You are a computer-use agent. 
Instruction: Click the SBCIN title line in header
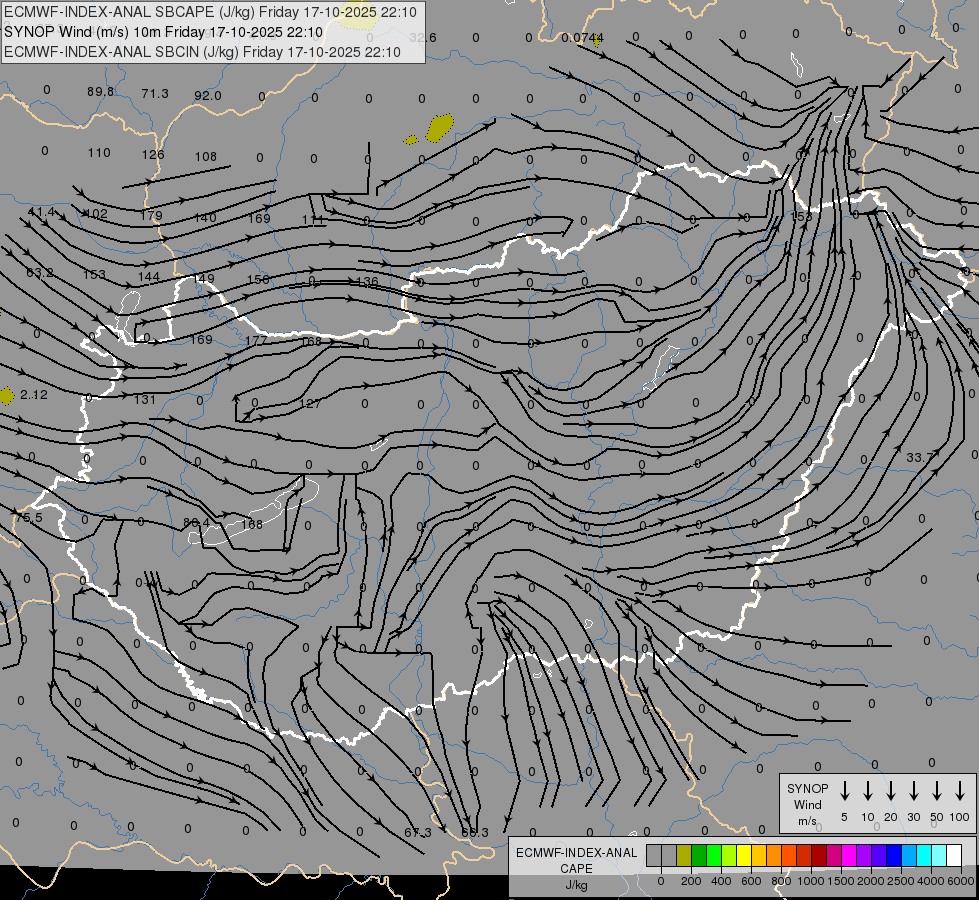pyautogui.click(x=202, y=52)
